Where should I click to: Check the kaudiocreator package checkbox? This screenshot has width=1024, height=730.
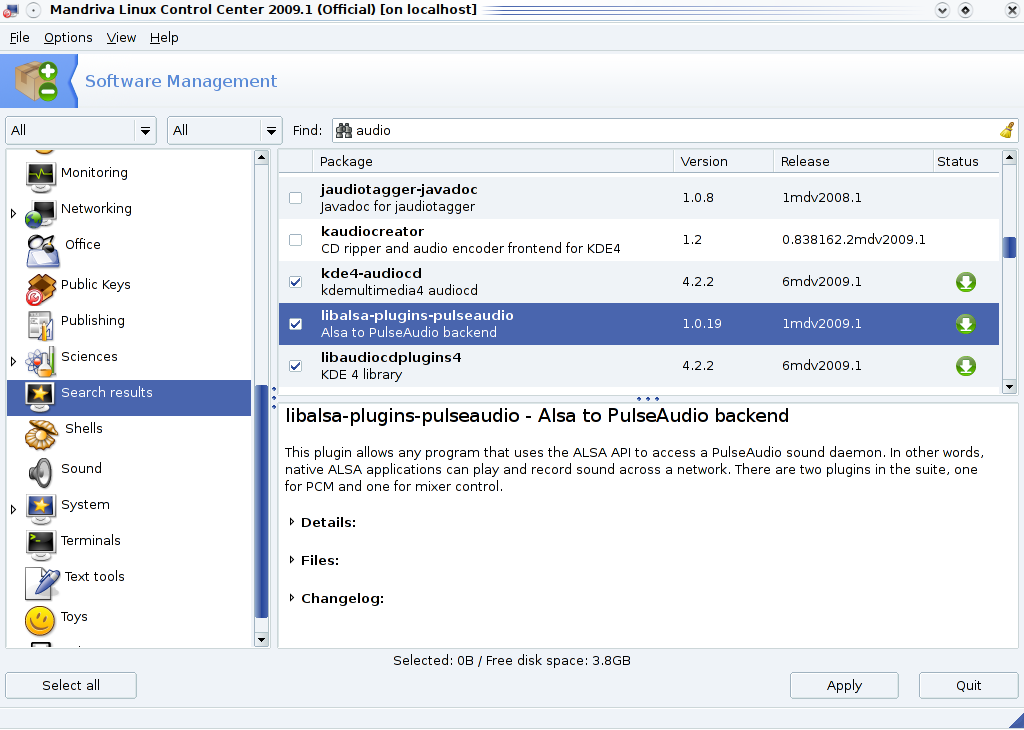(295, 240)
